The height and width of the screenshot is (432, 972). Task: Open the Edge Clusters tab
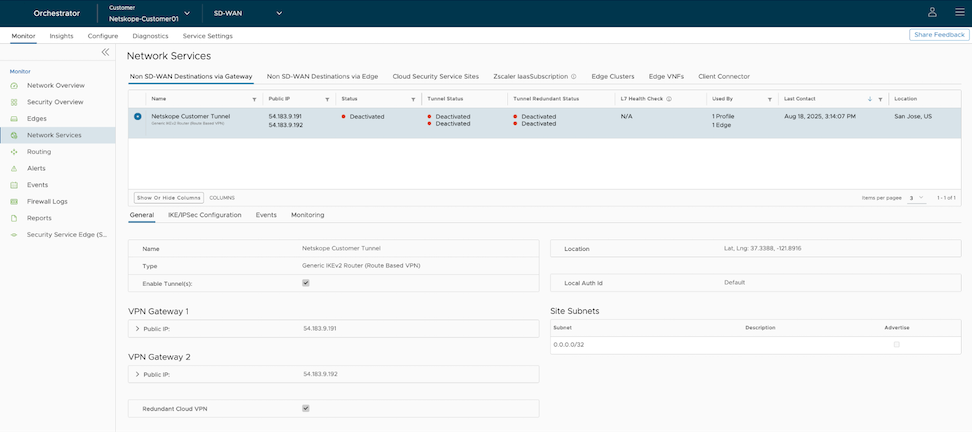[x=612, y=76]
